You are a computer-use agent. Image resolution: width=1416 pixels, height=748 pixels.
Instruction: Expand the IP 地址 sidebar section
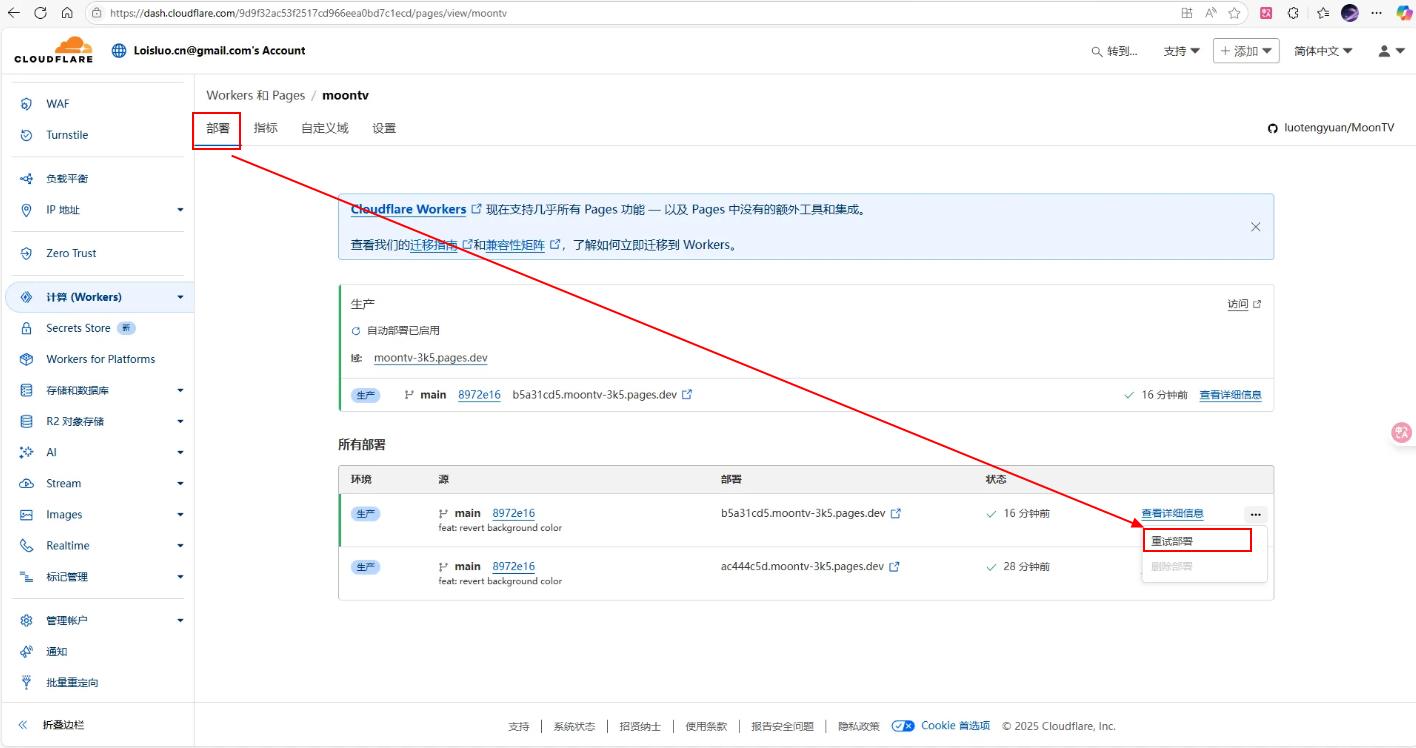pyautogui.click(x=181, y=210)
